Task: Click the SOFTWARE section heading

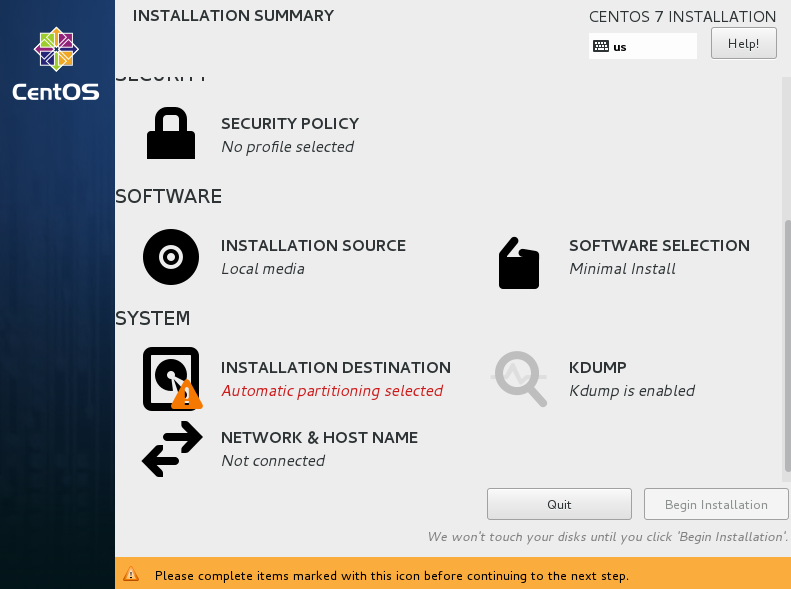Action: click(168, 196)
